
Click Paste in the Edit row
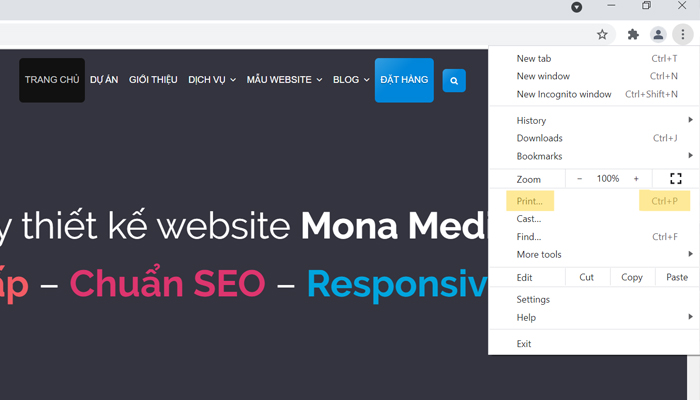click(677, 277)
